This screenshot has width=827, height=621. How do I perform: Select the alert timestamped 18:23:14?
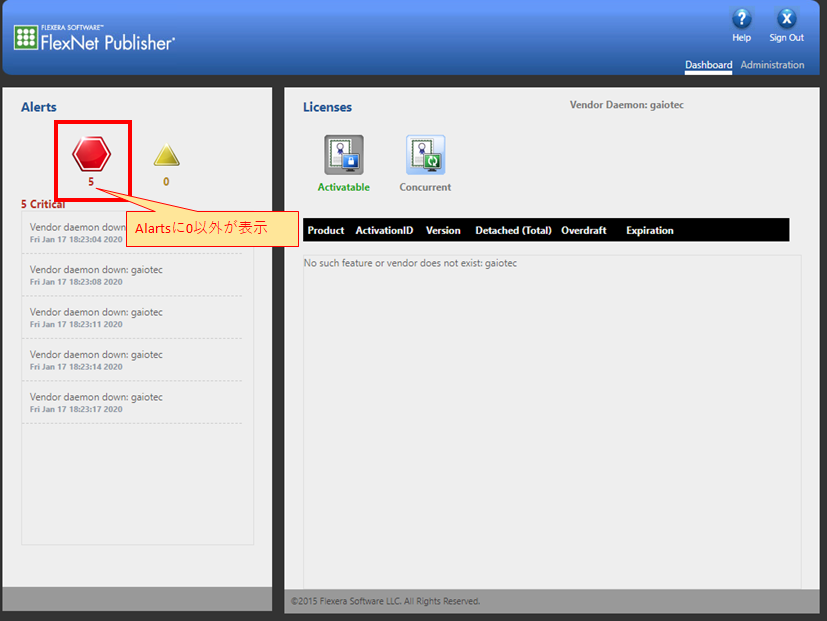coord(132,360)
